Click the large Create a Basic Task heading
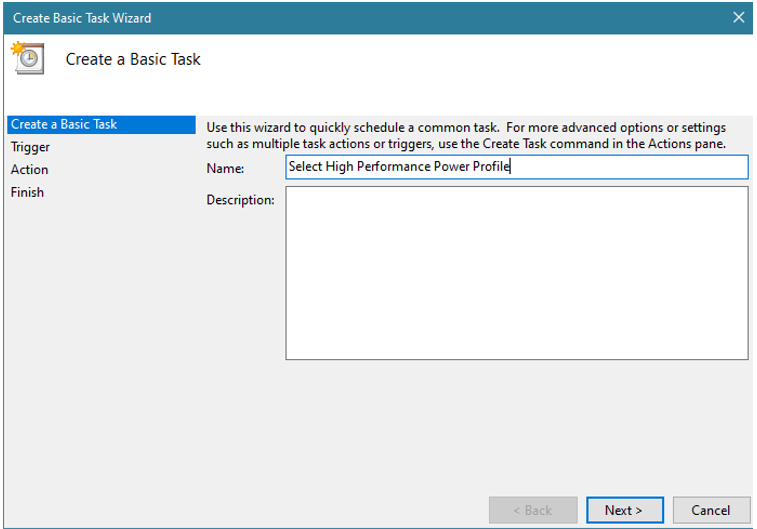The height and width of the screenshot is (529, 757). point(133,60)
